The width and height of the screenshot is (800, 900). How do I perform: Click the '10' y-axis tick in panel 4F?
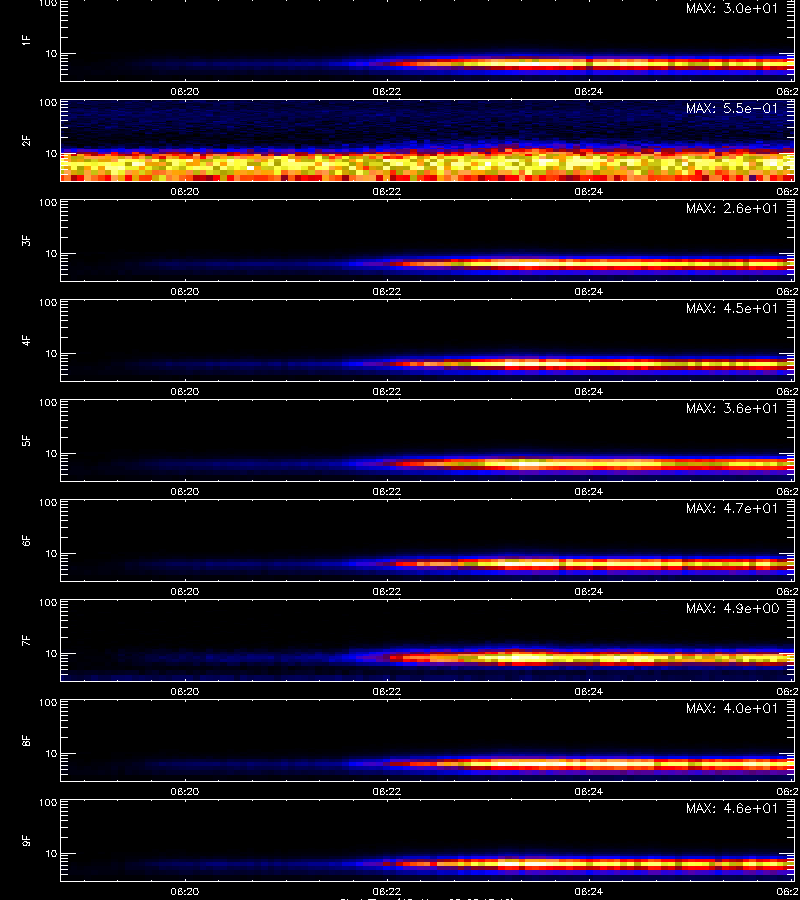pos(51,354)
